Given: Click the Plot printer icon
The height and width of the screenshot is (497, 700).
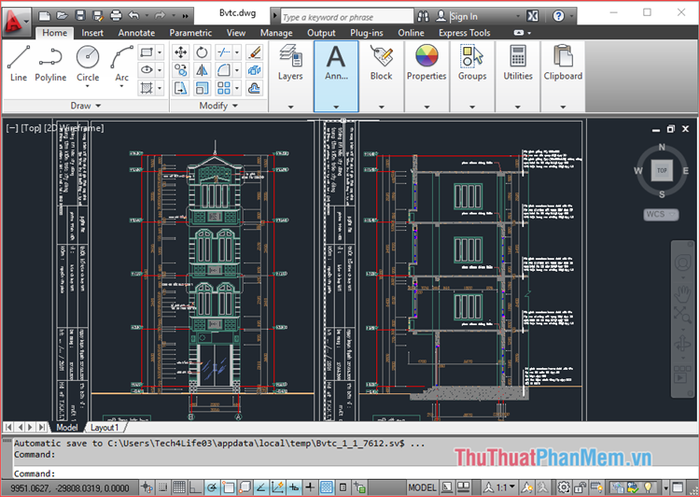Looking at the screenshot, I should (116, 16).
